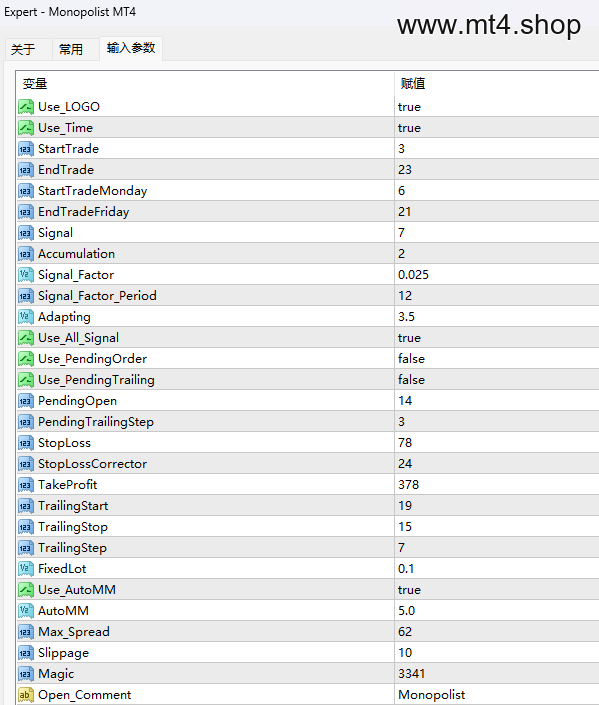The height and width of the screenshot is (705, 599).
Task: Click the bool icon next to Use_Time
Action: coord(26,128)
